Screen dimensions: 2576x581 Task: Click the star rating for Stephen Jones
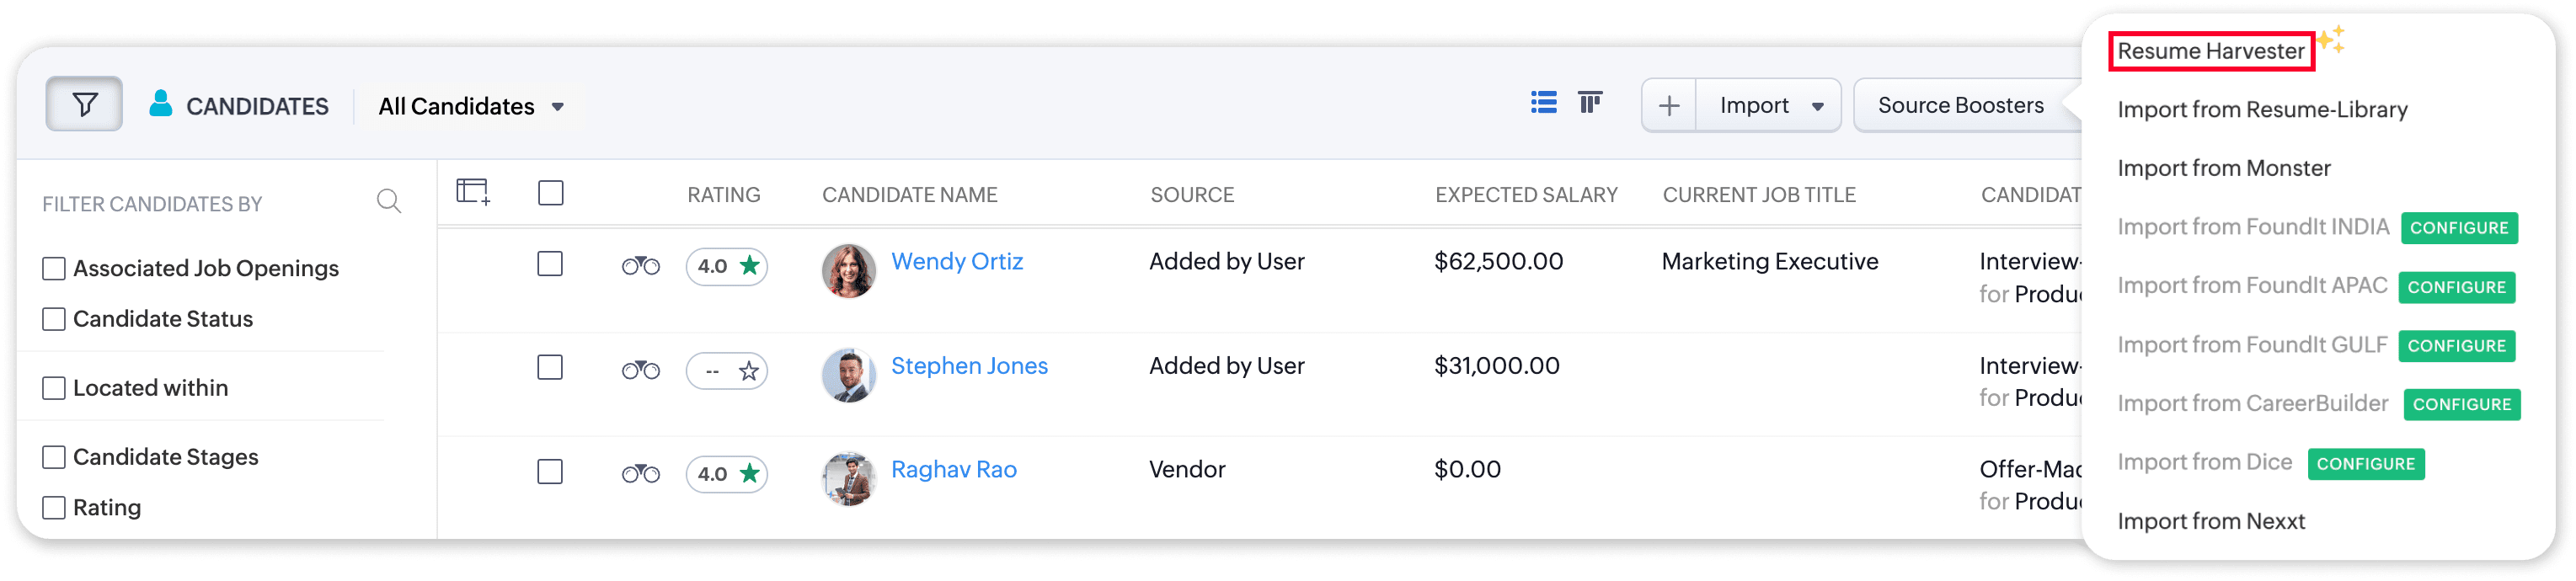[748, 372]
